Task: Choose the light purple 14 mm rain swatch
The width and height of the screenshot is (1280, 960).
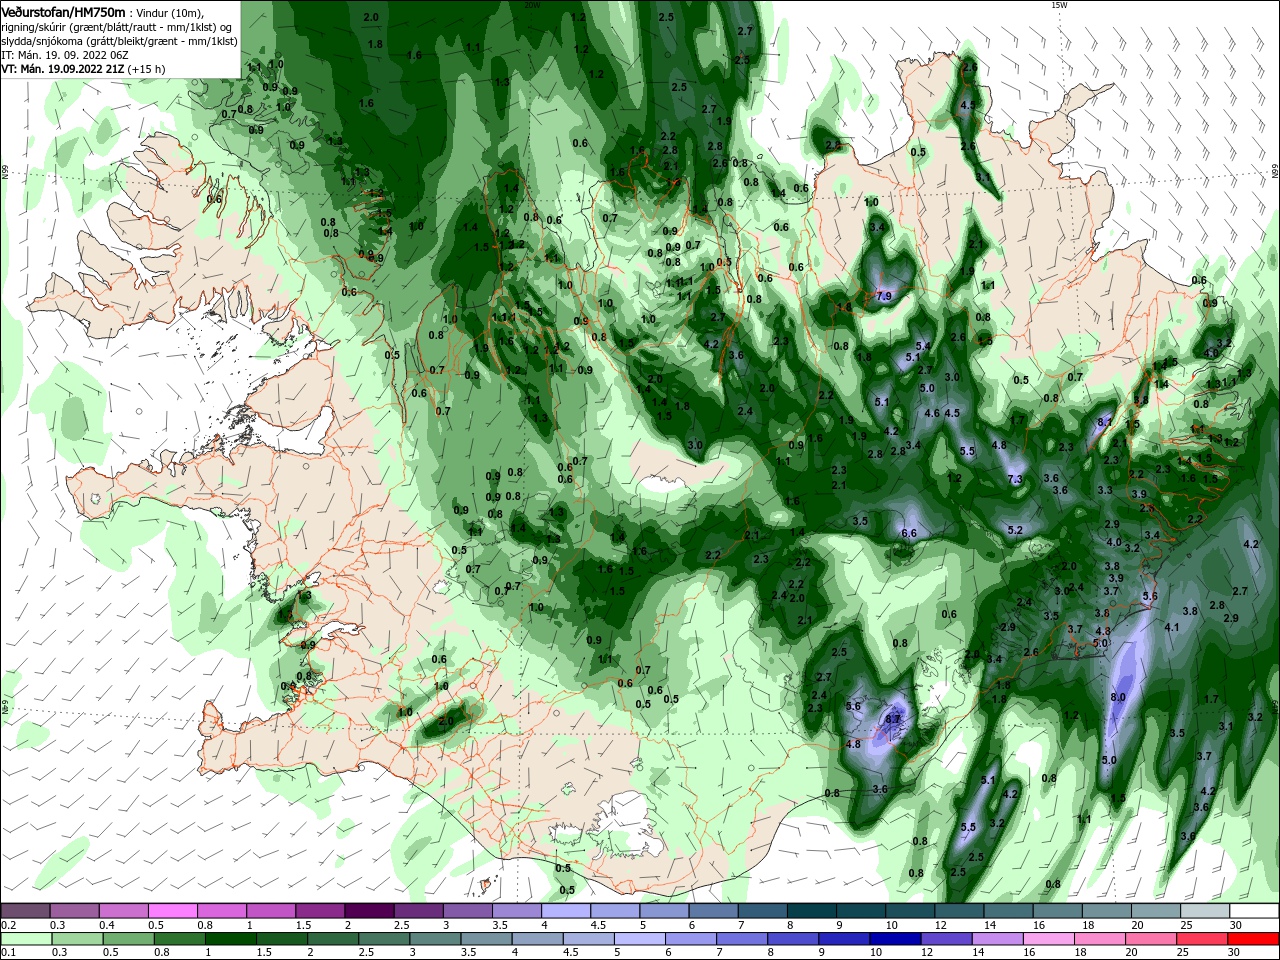Action: click(998, 939)
